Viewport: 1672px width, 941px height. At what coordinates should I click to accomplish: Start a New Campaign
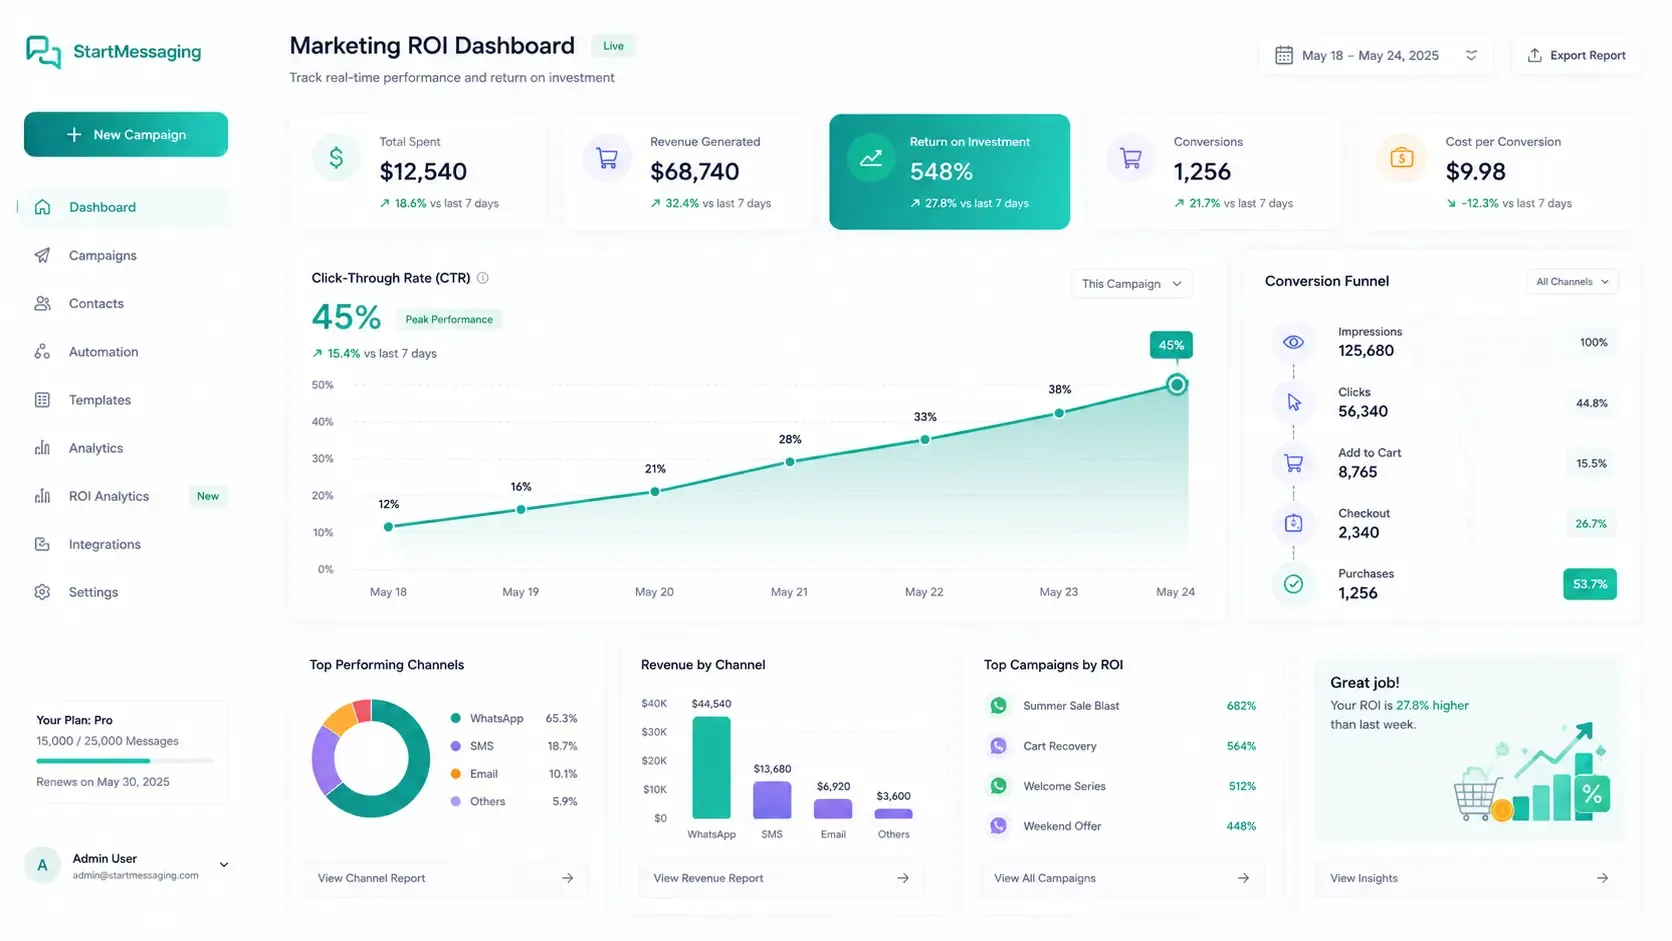(126, 134)
